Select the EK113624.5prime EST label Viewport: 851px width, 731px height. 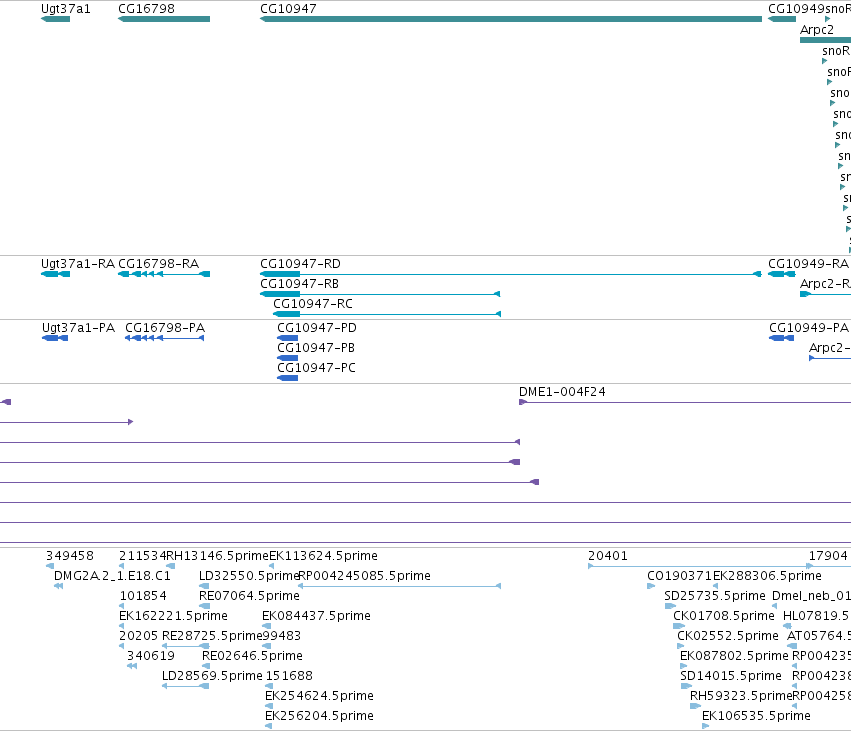pos(323,556)
